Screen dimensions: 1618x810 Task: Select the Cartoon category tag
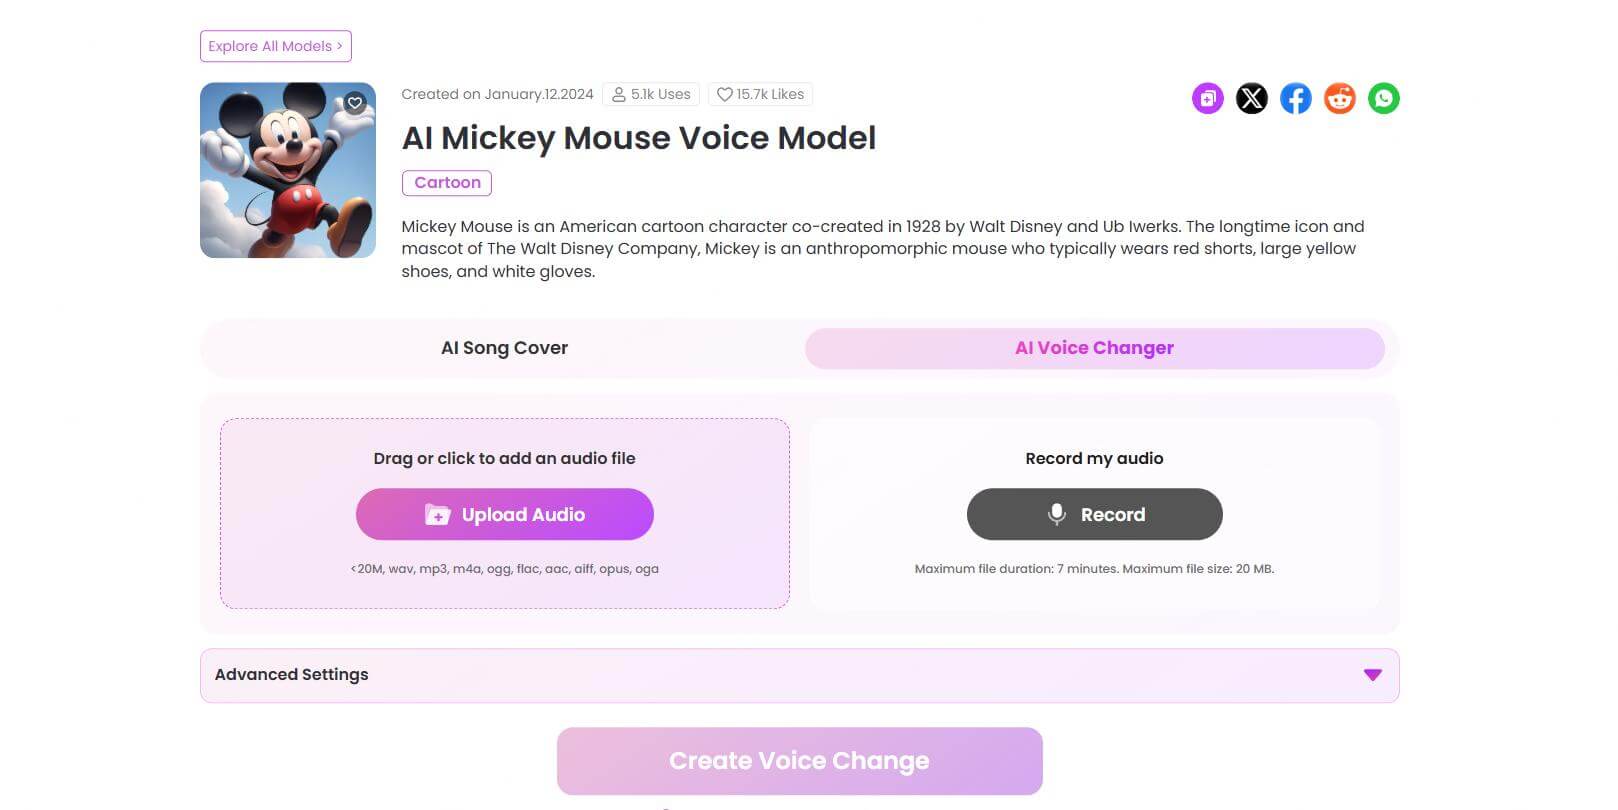click(x=446, y=182)
